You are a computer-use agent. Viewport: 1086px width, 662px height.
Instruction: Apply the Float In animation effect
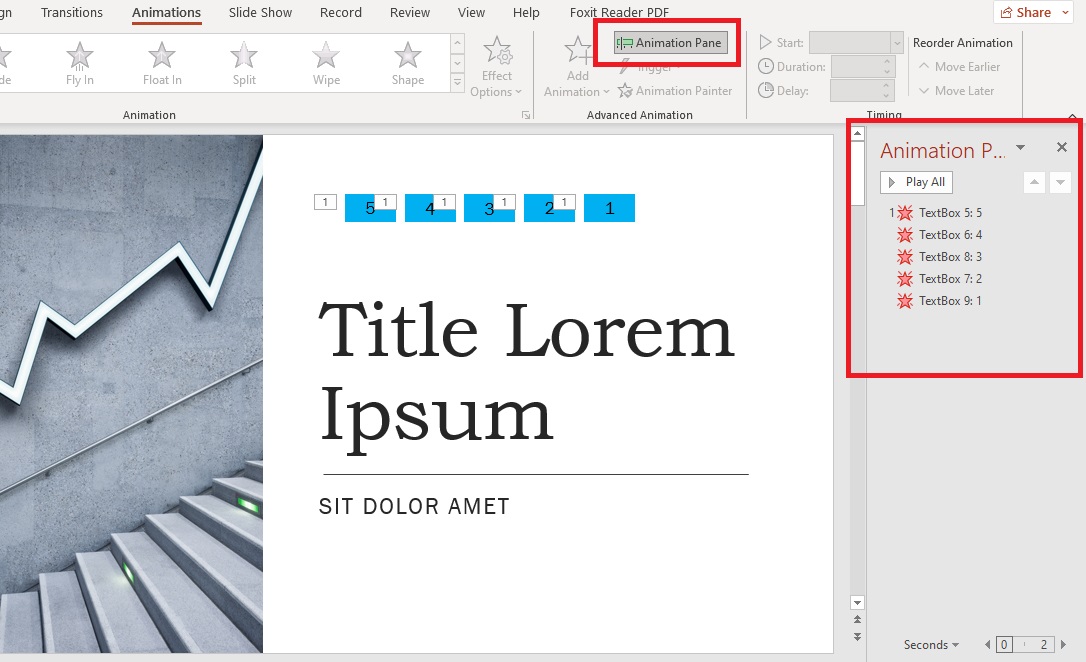pos(161,62)
